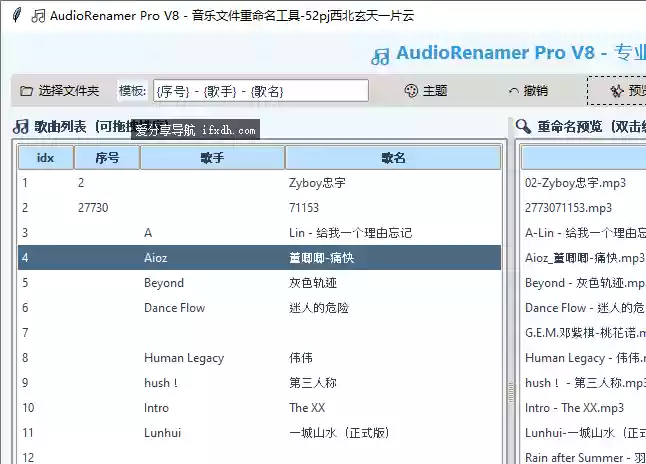This screenshot has width=646, height=464.
Task: Undo via the 撤销 button
Action: 528,91
